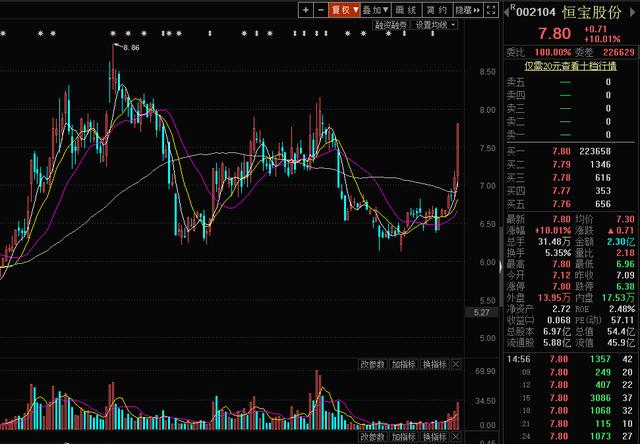Select the 买二 7.79 bid row

click(571, 164)
